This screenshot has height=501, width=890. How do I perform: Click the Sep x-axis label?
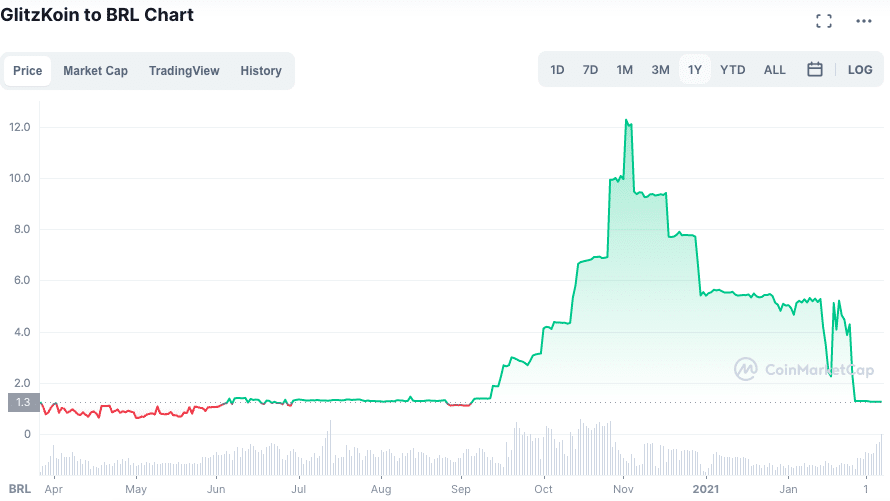(461, 489)
